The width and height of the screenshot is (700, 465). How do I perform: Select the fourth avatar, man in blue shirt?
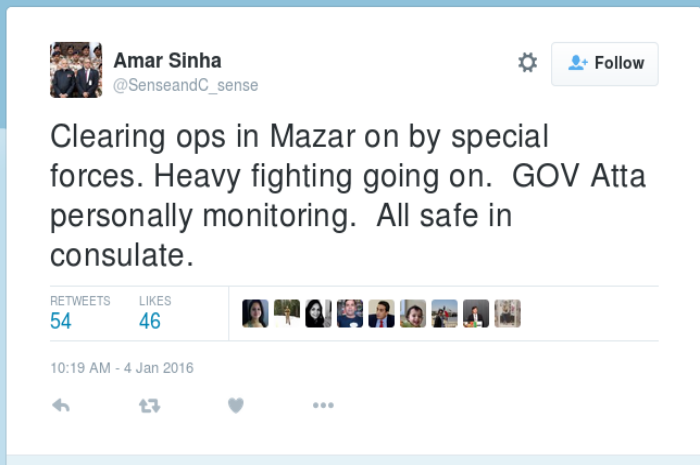click(350, 313)
